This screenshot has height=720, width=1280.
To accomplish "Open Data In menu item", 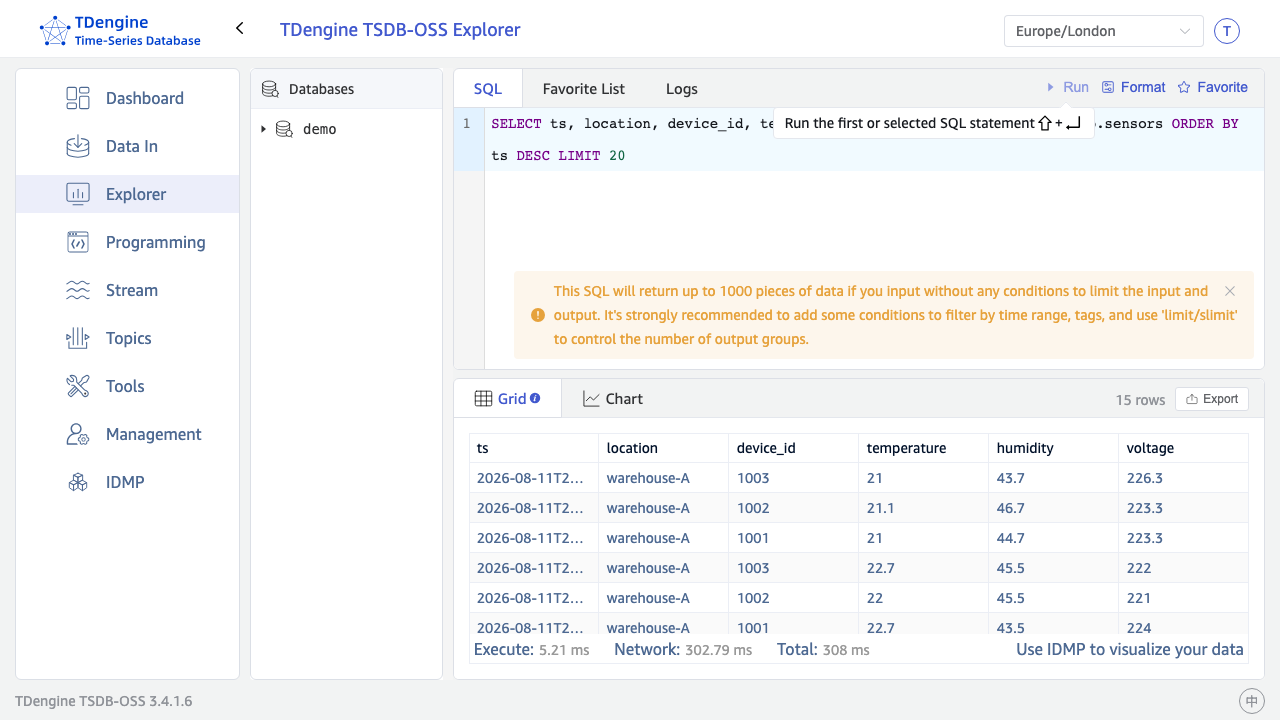I will coord(127,146).
